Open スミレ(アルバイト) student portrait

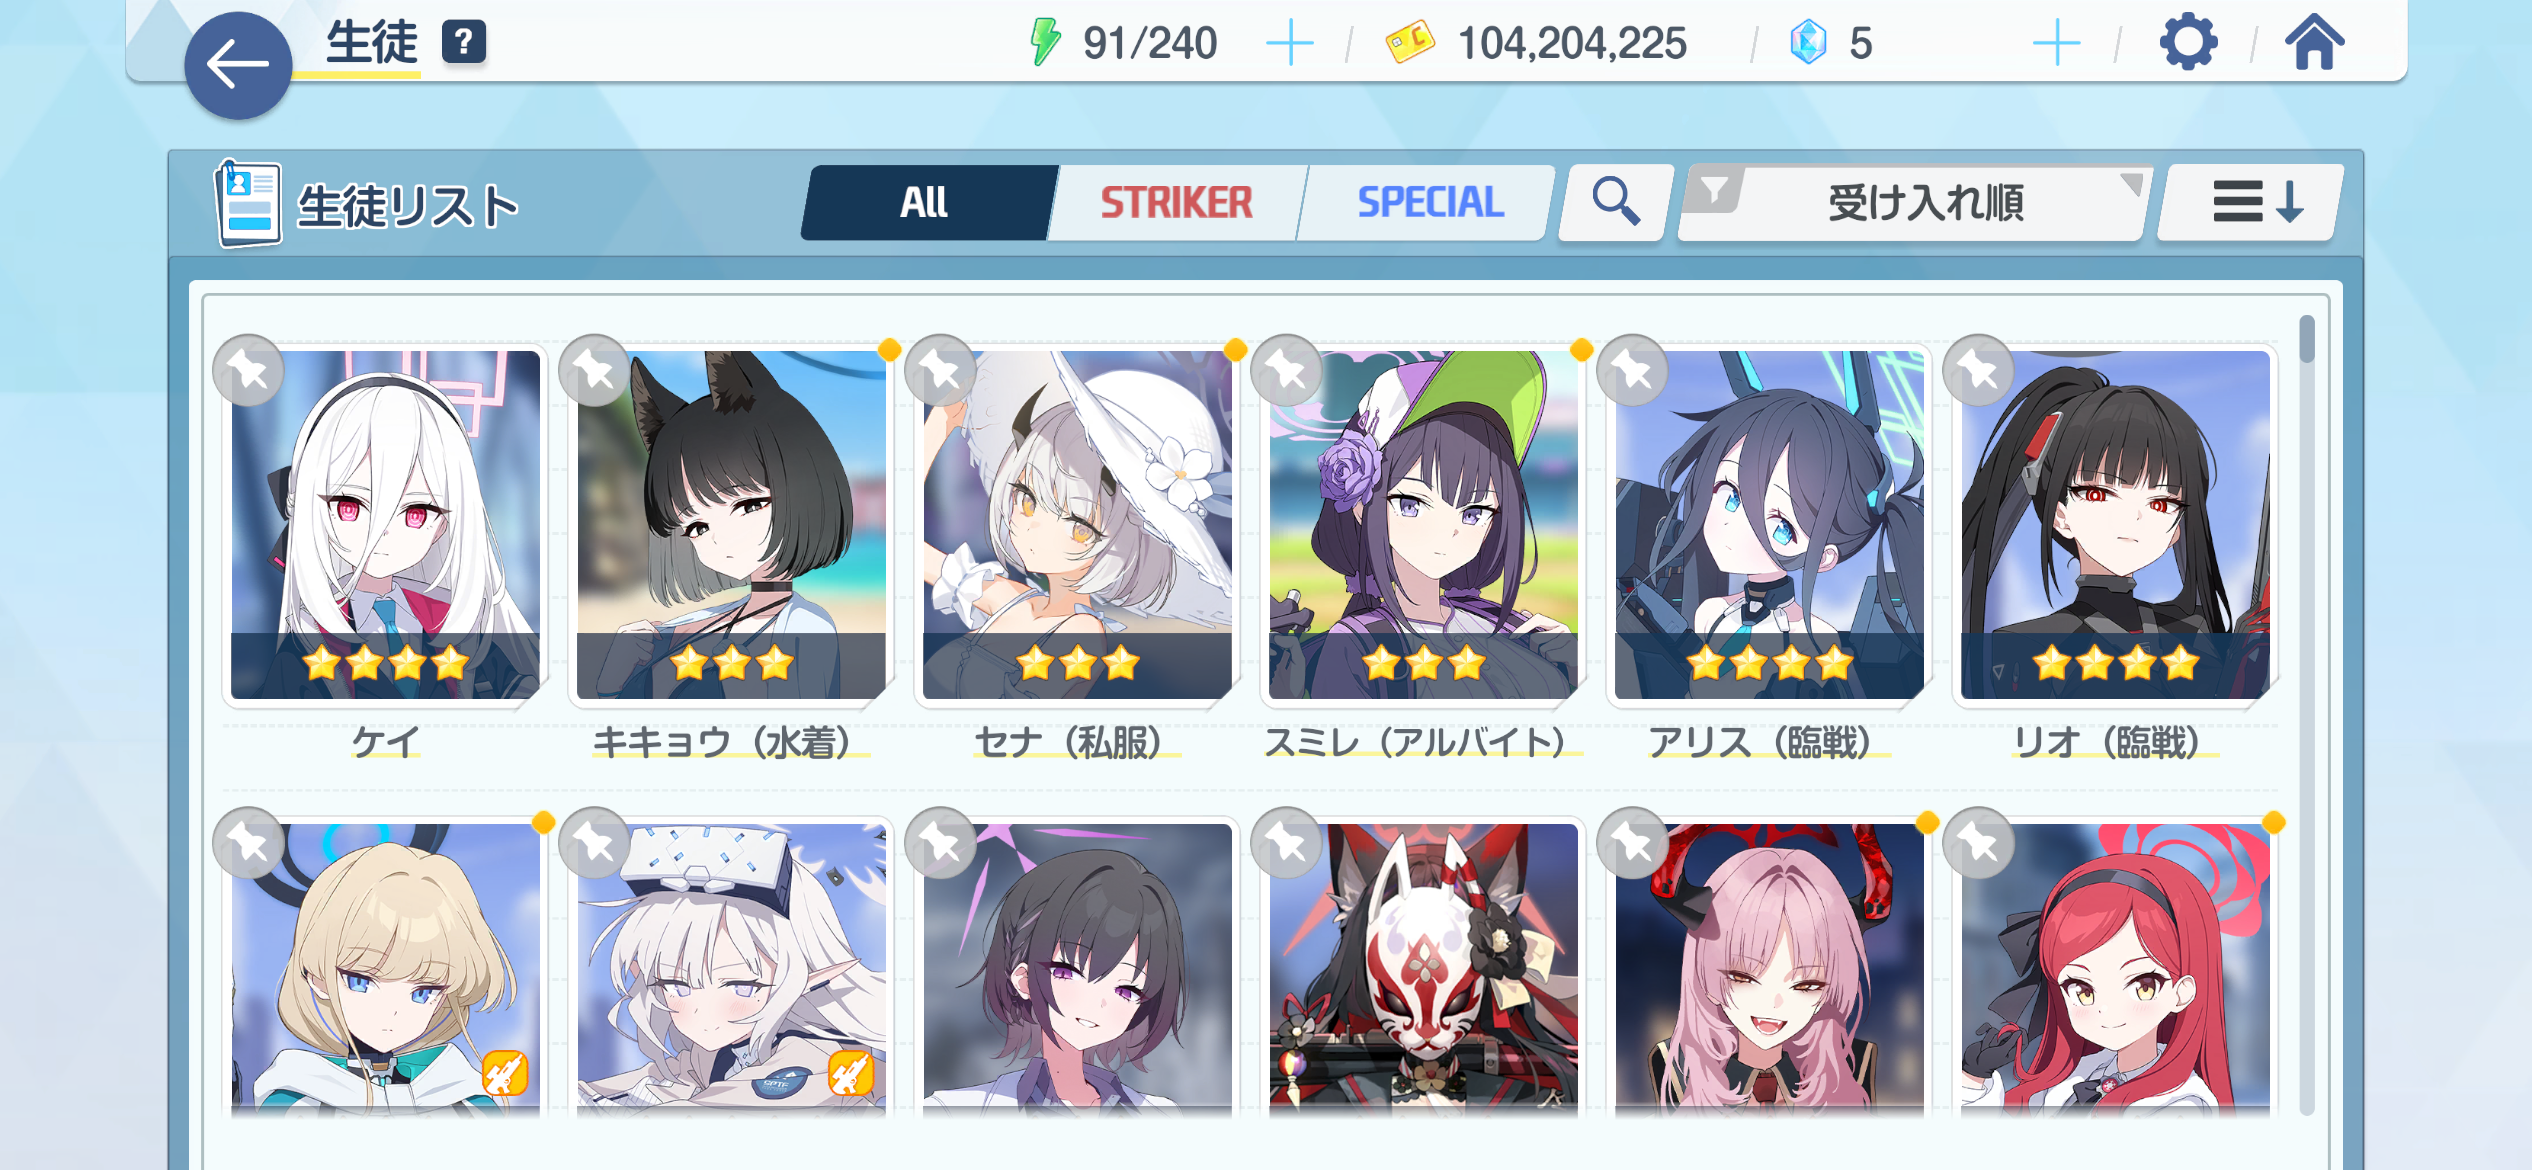pos(1423,525)
